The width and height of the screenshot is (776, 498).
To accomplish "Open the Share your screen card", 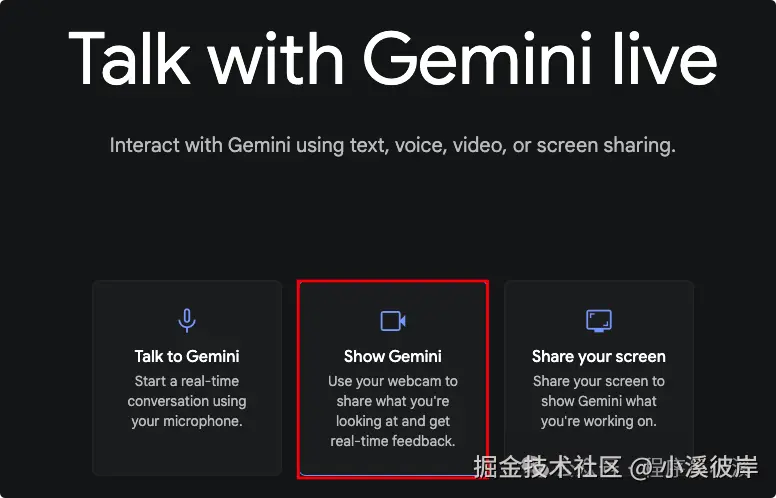I will point(599,378).
